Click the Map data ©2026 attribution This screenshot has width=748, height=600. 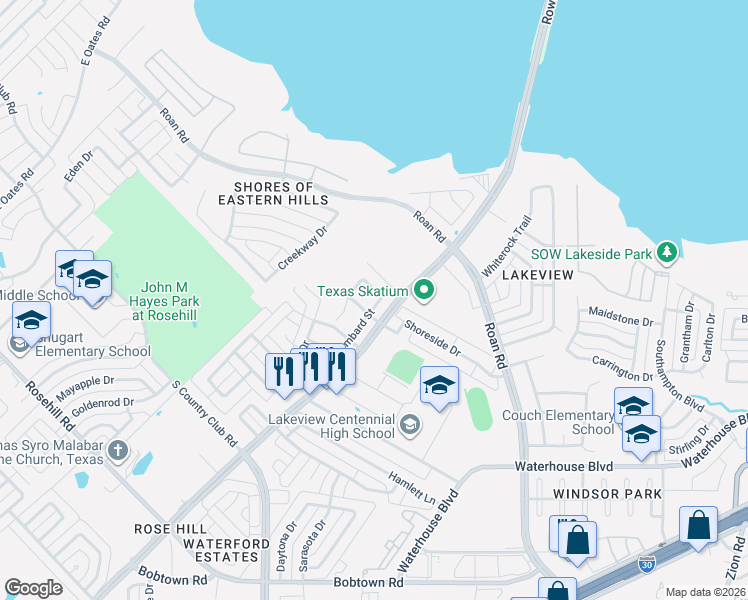(x=706, y=593)
